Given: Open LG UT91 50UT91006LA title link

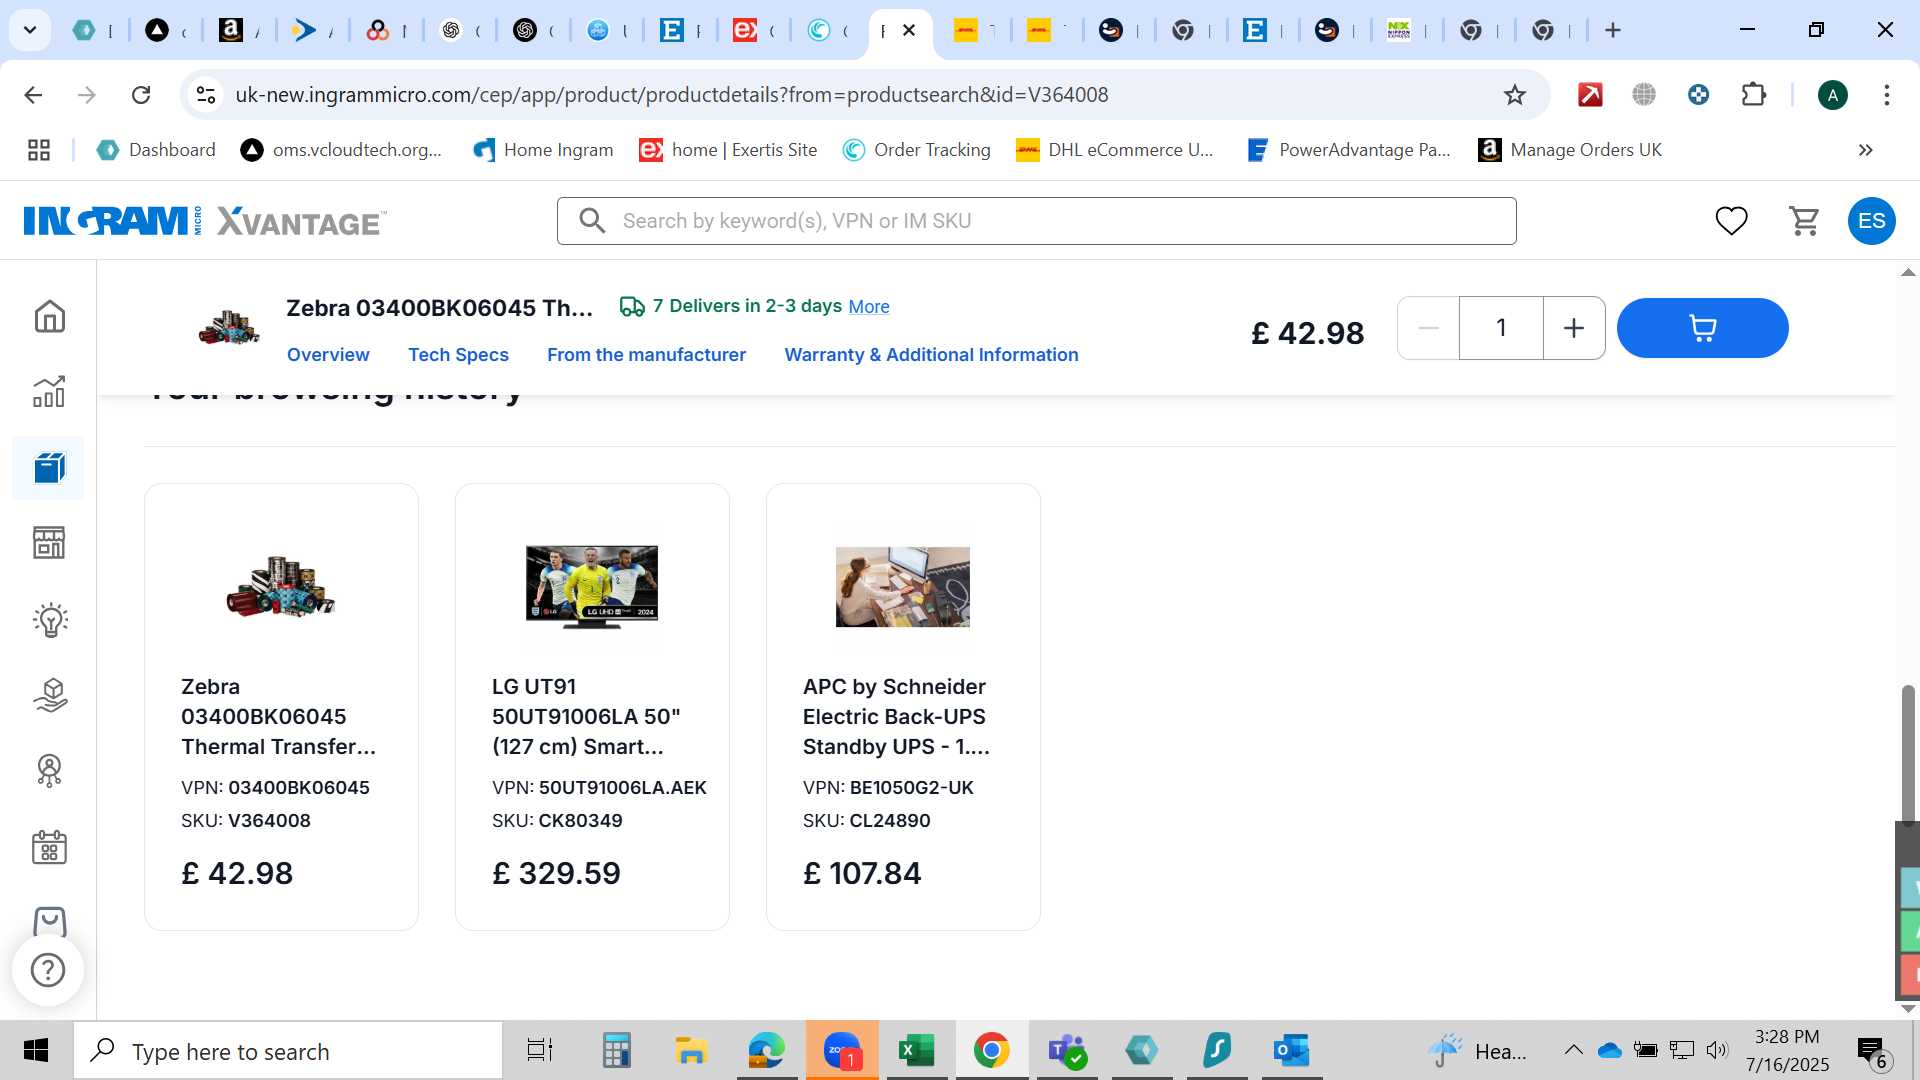Looking at the screenshot, I should (586, 717).
